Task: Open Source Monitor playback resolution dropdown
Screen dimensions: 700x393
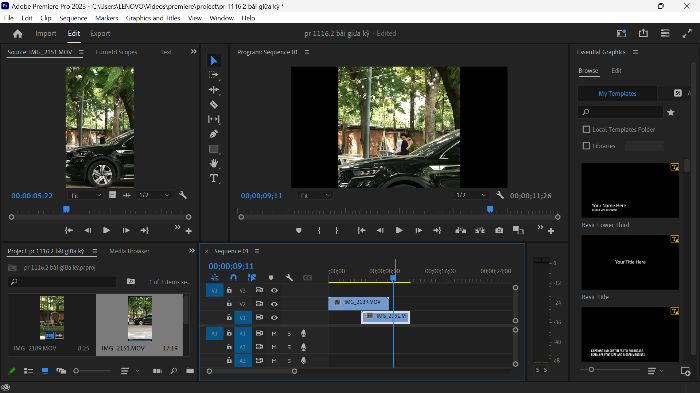Action: (x=153, y=195)
